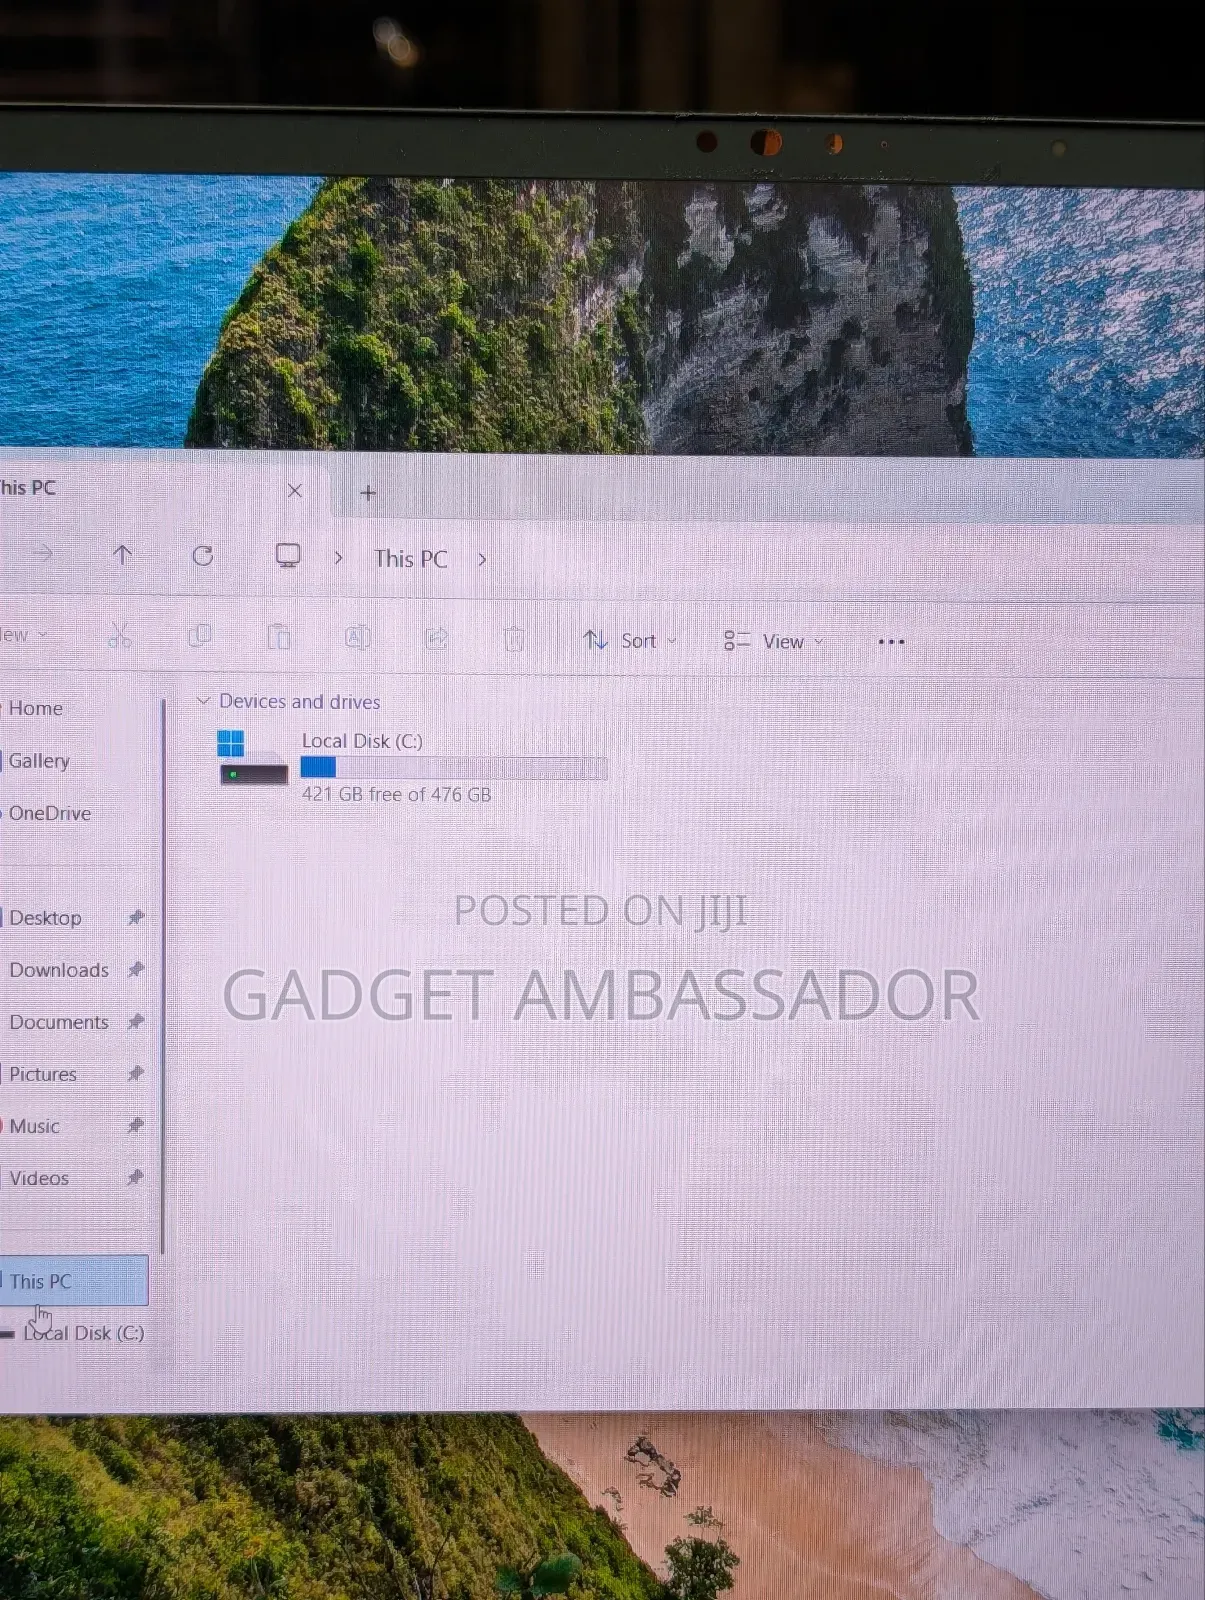Click the Paste clipboard icon
The image size is (1205, 1600).
279,637
